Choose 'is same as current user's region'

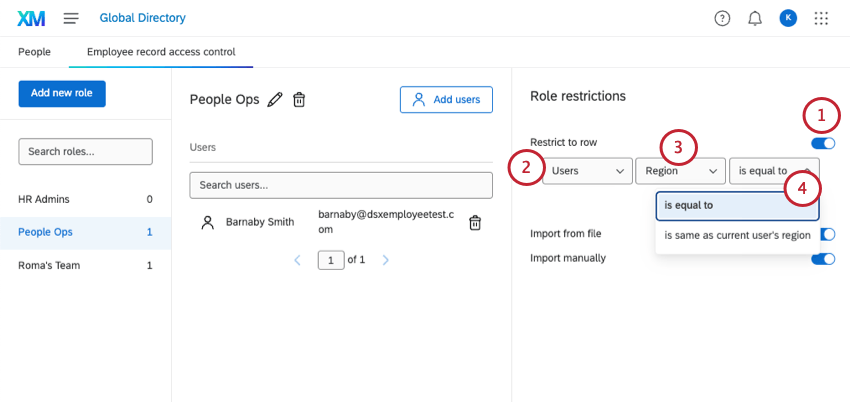(x=737, y=235)
